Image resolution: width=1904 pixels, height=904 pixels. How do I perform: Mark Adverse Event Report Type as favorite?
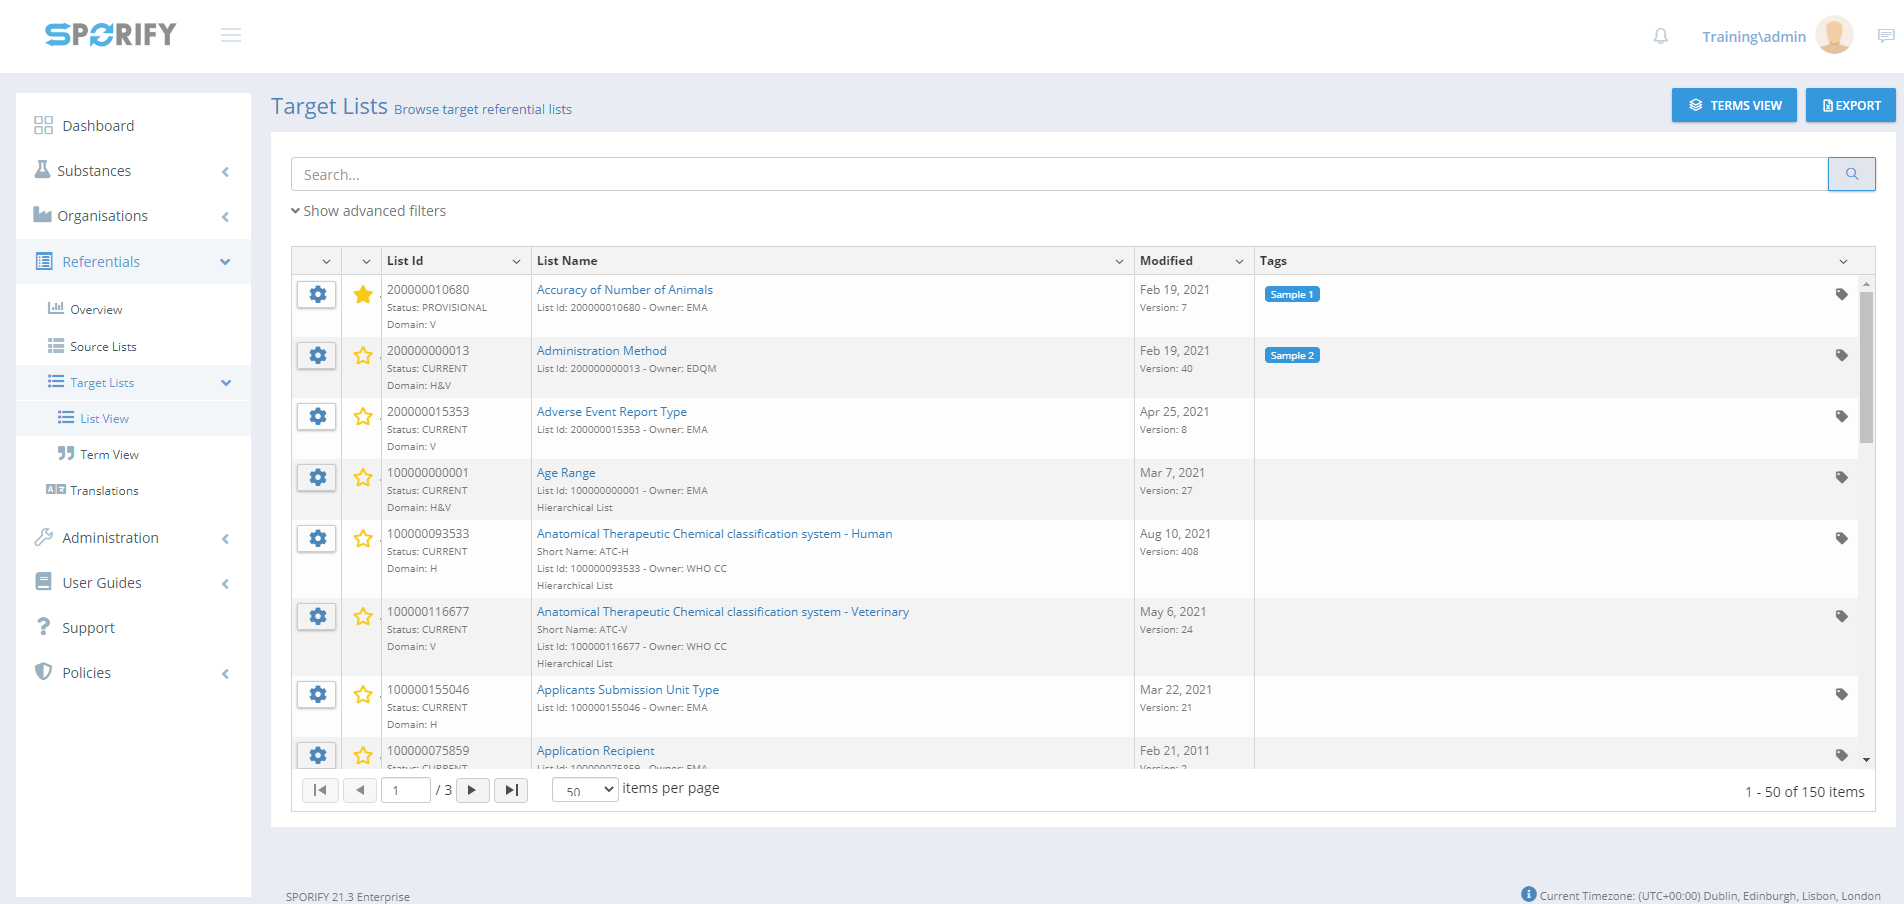(363, 417)
